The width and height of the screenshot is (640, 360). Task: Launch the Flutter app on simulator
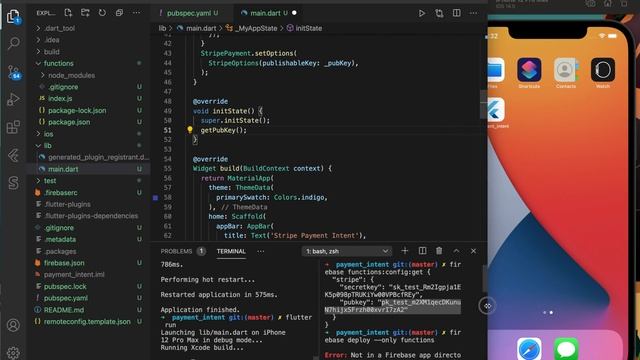pos(496,110)
